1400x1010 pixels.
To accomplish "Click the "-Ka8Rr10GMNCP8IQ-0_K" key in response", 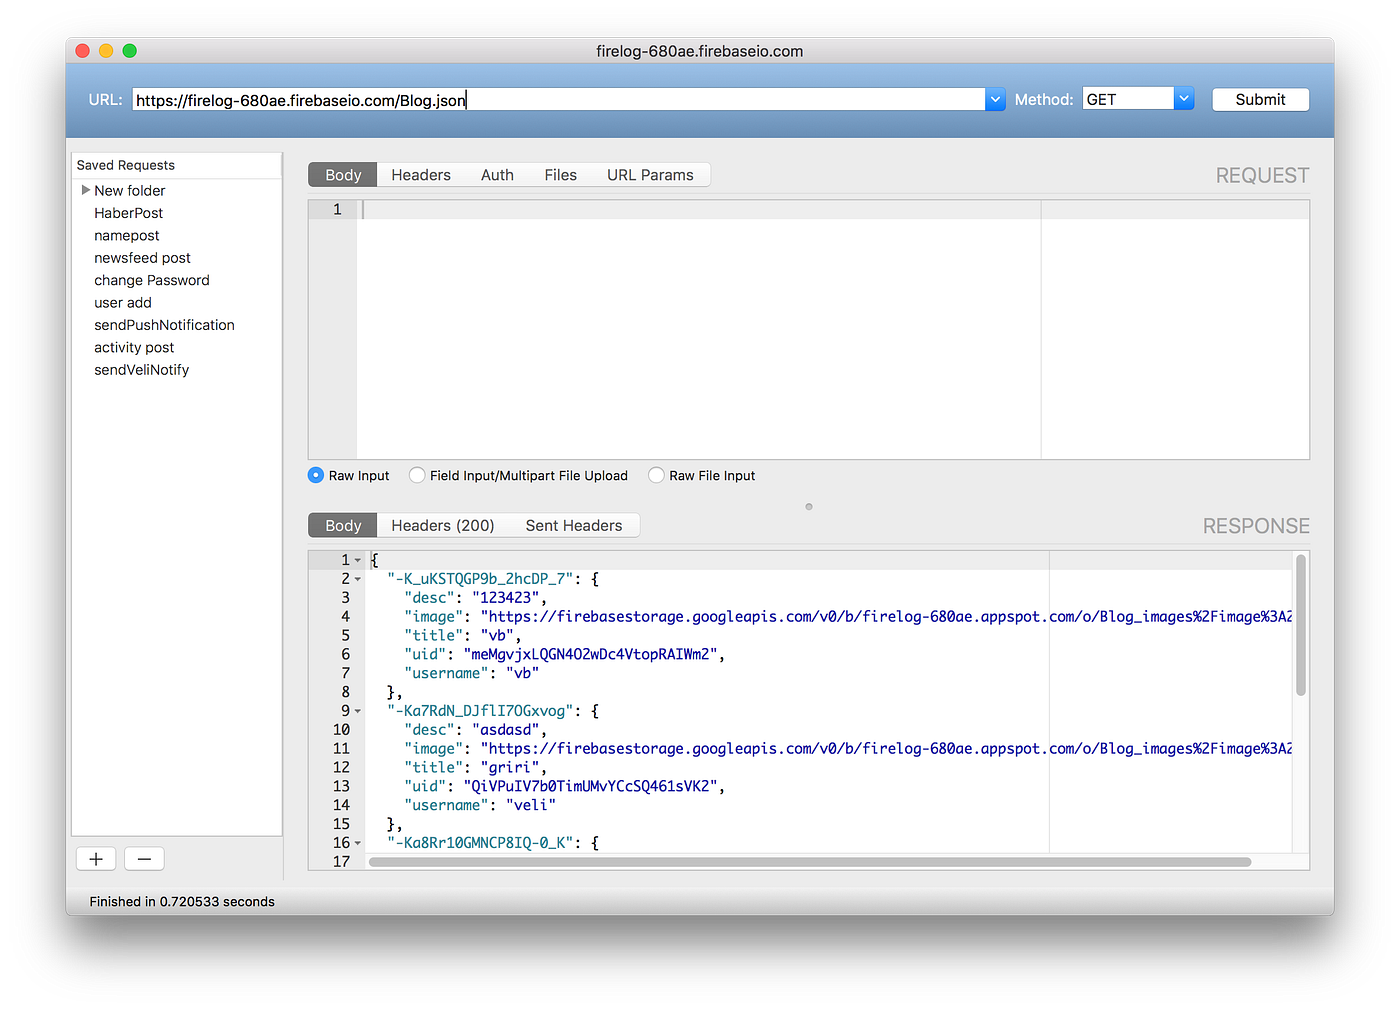I will tap(479, 843).
